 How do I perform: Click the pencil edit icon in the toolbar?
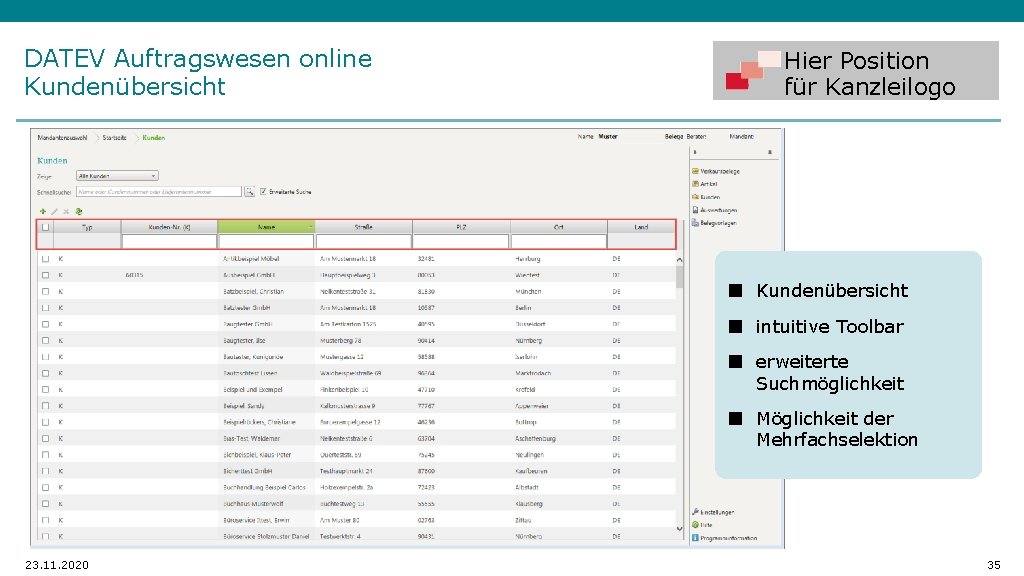coord(55,212)
